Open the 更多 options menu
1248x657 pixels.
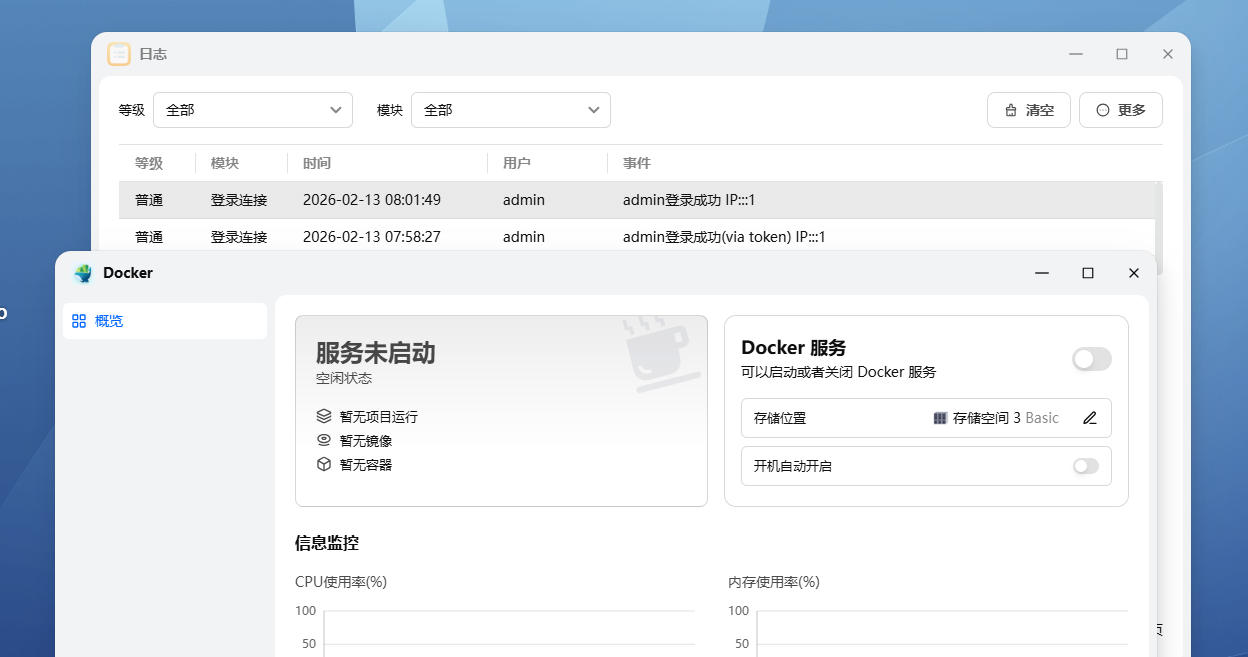pos(1120,110)
